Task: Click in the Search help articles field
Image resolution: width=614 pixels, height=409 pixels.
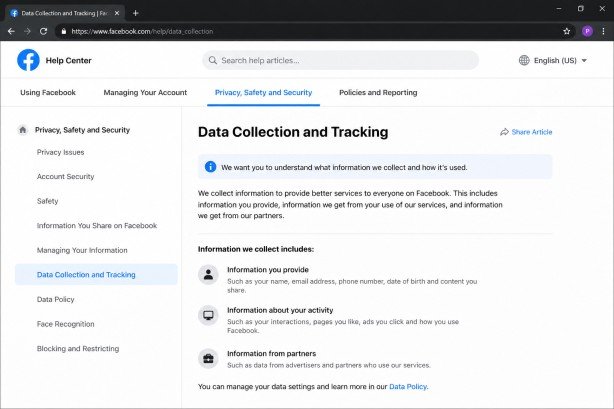Action: 340,60
